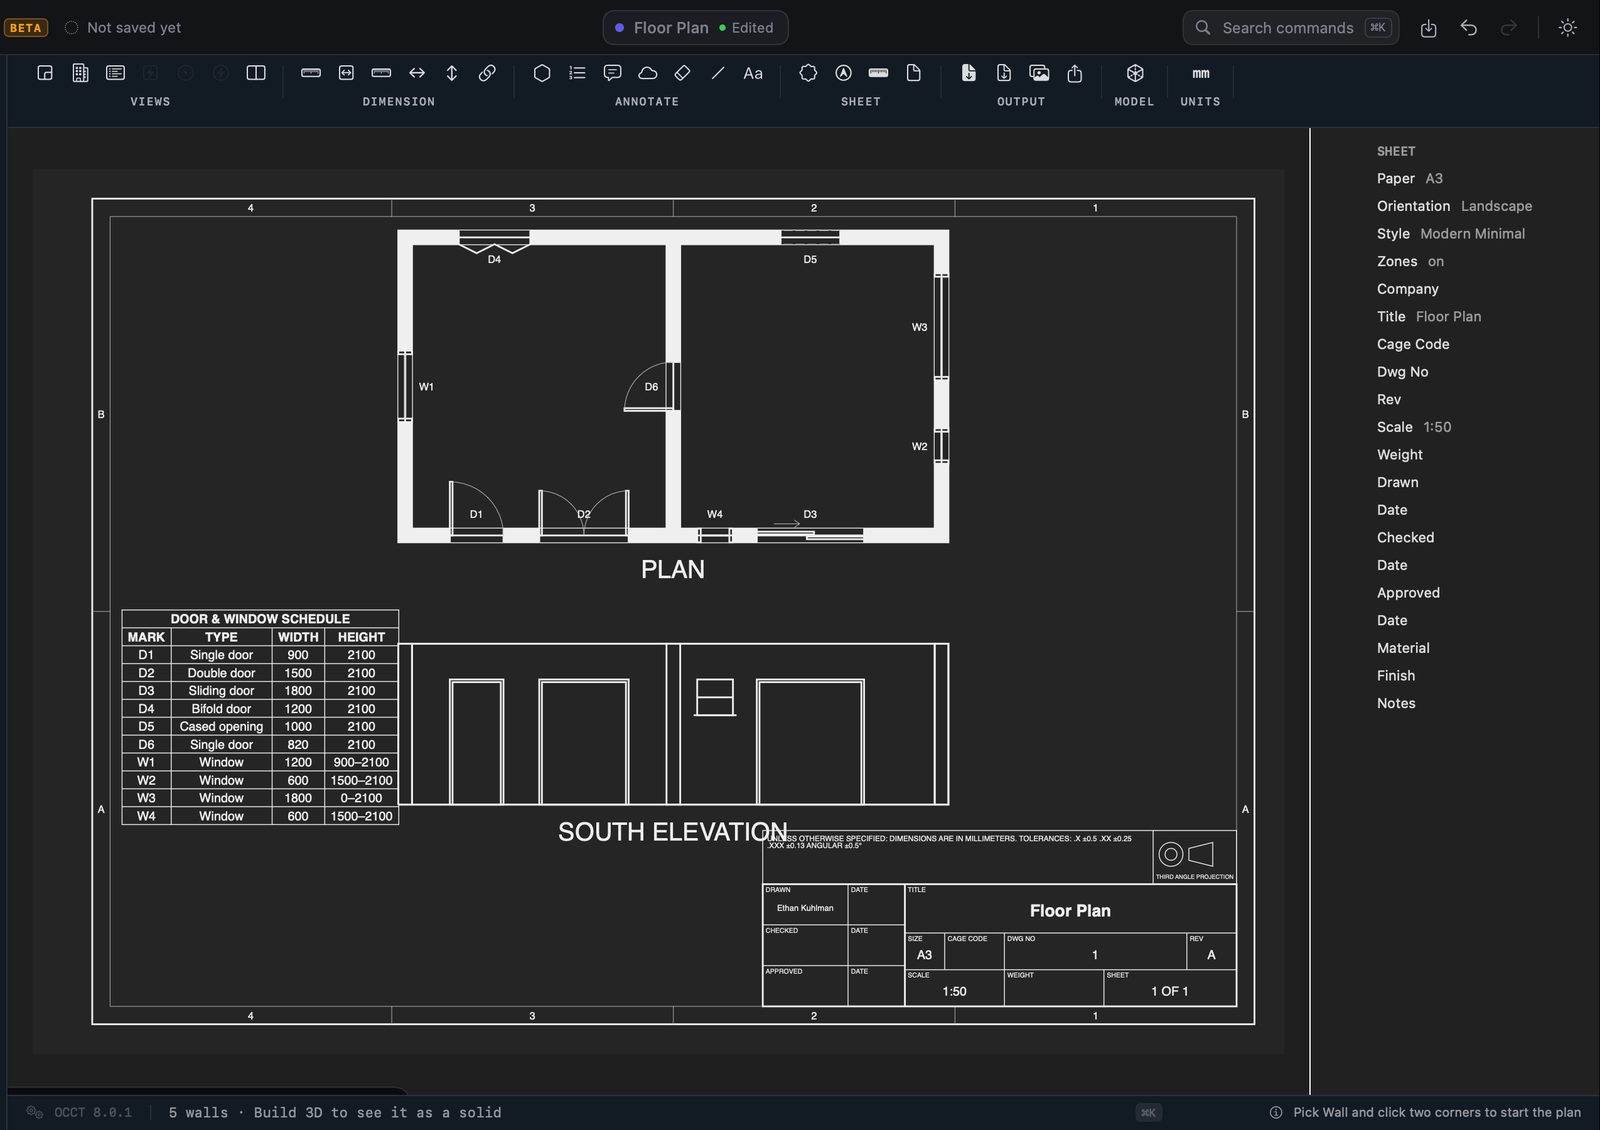Select the diagonal line tool

718,73
